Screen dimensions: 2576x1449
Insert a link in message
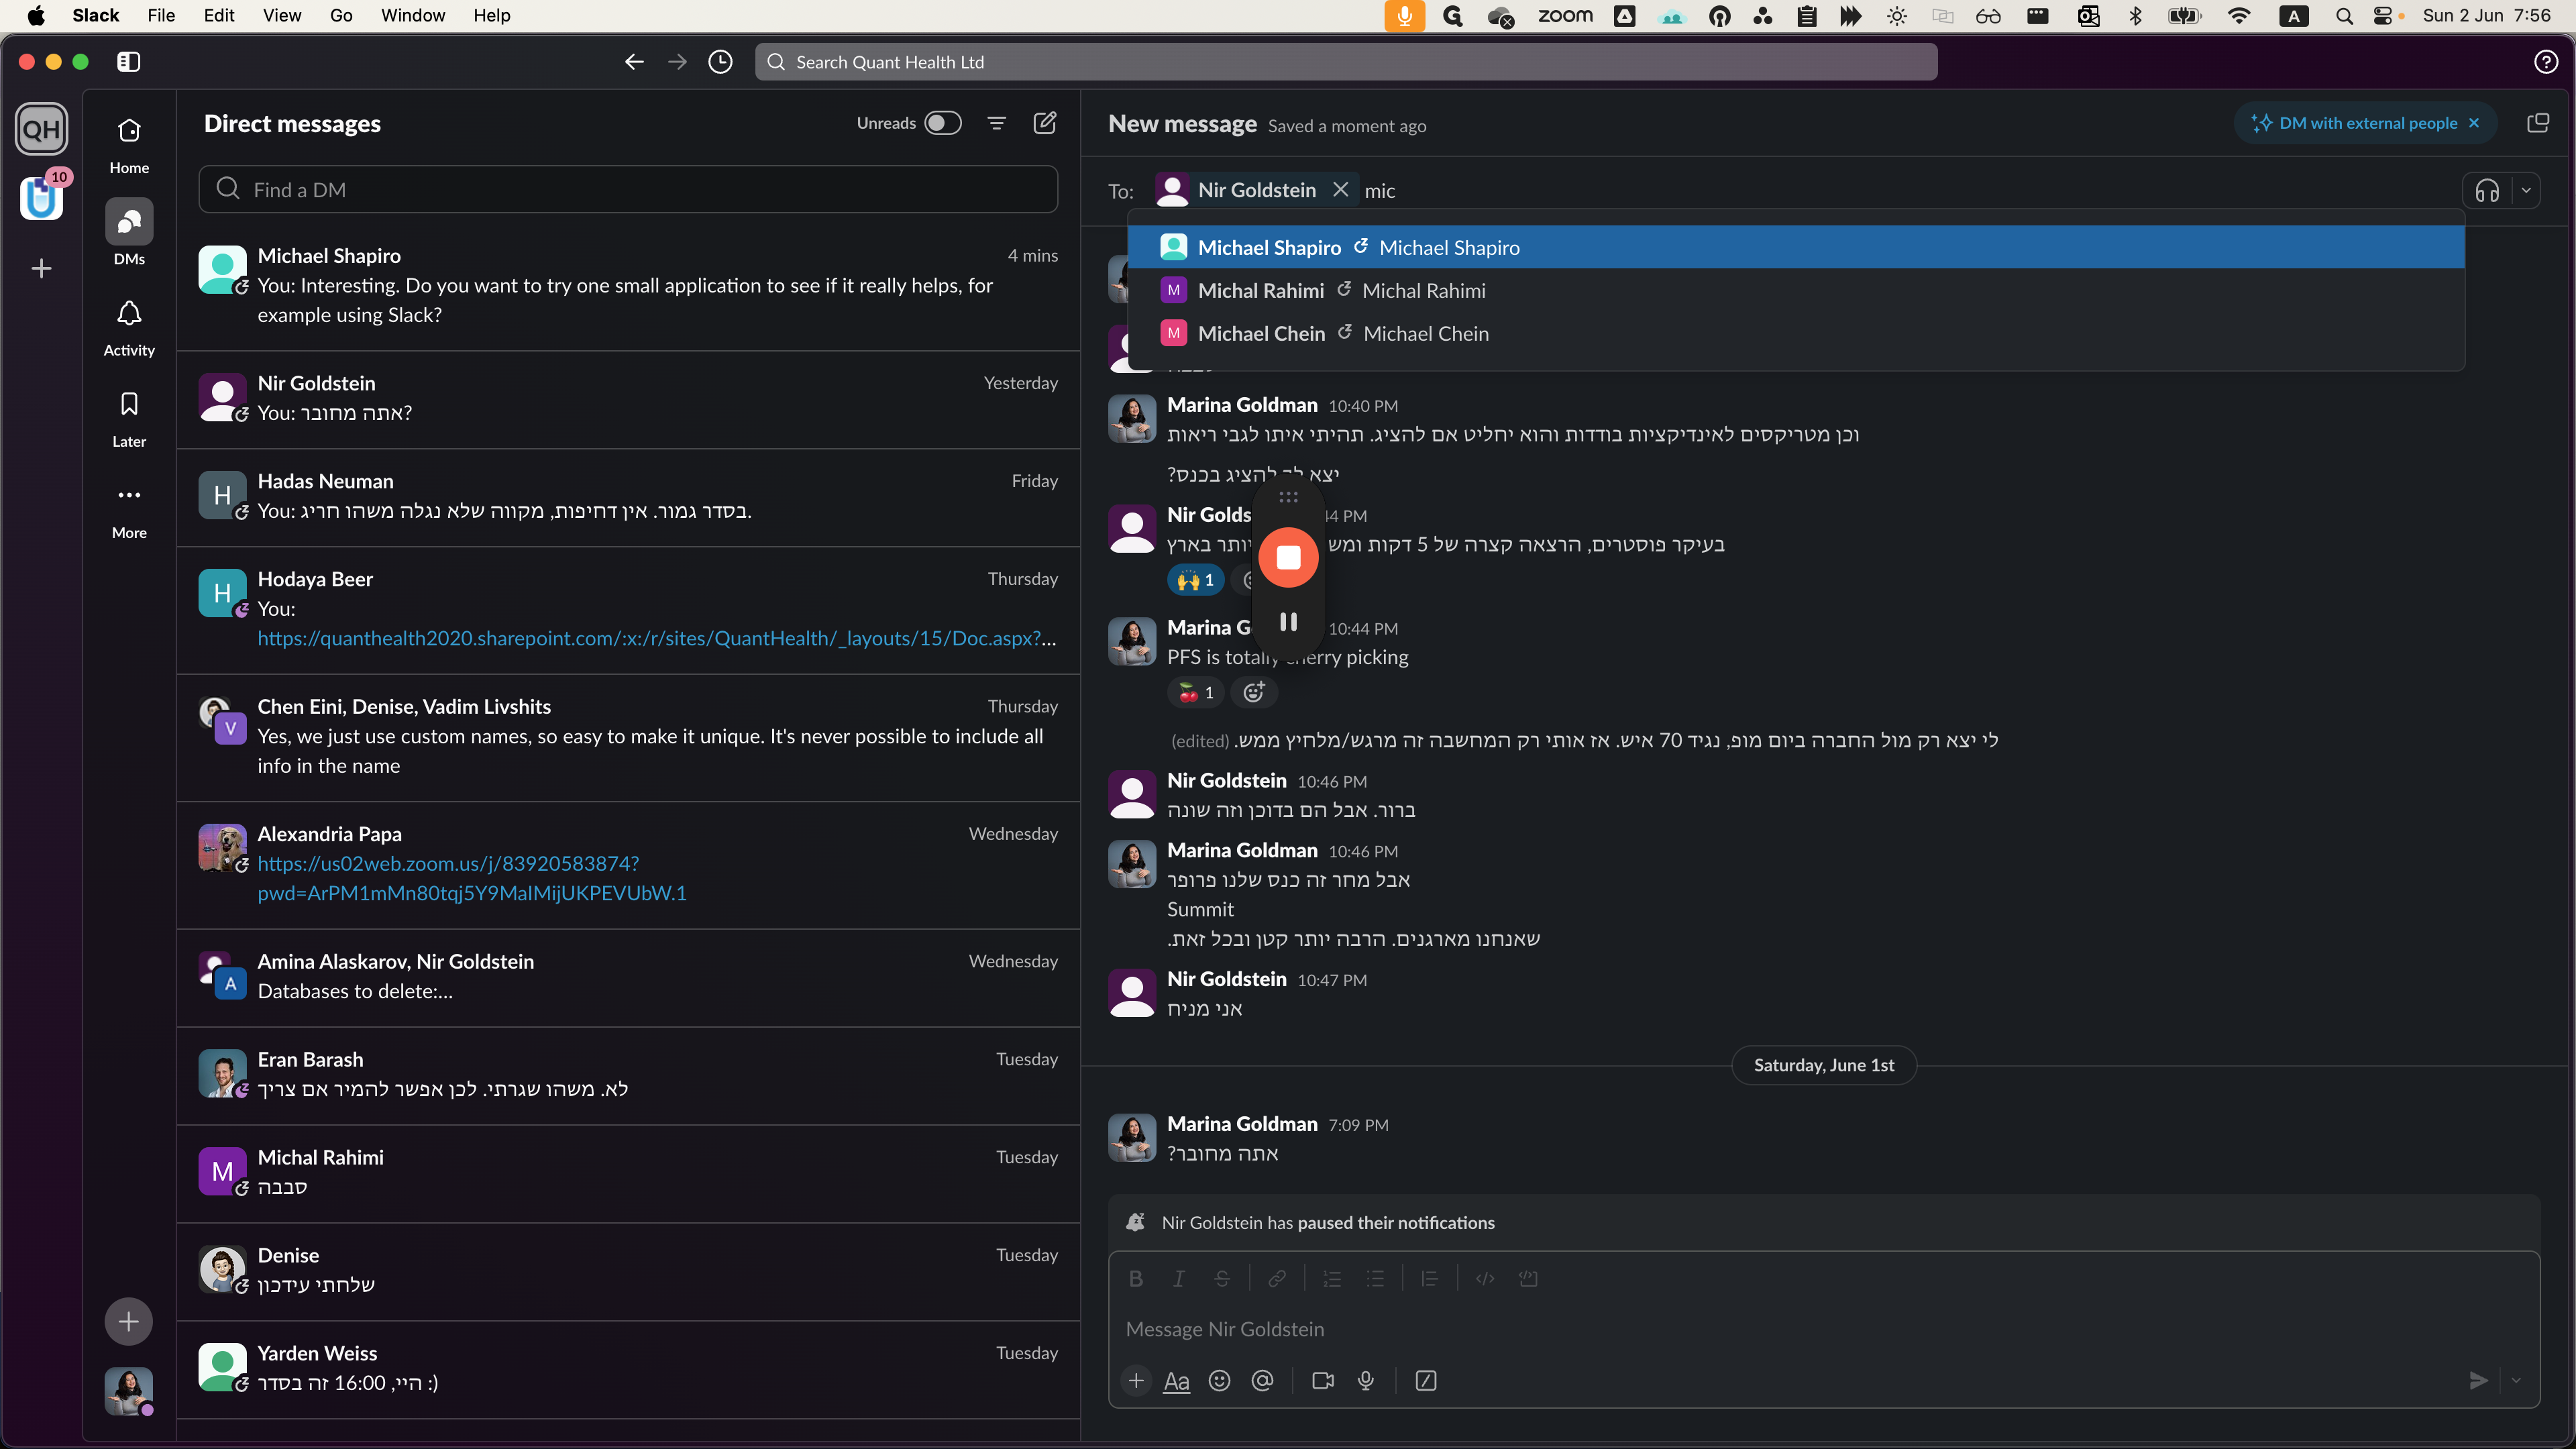click(1277, 1278)
